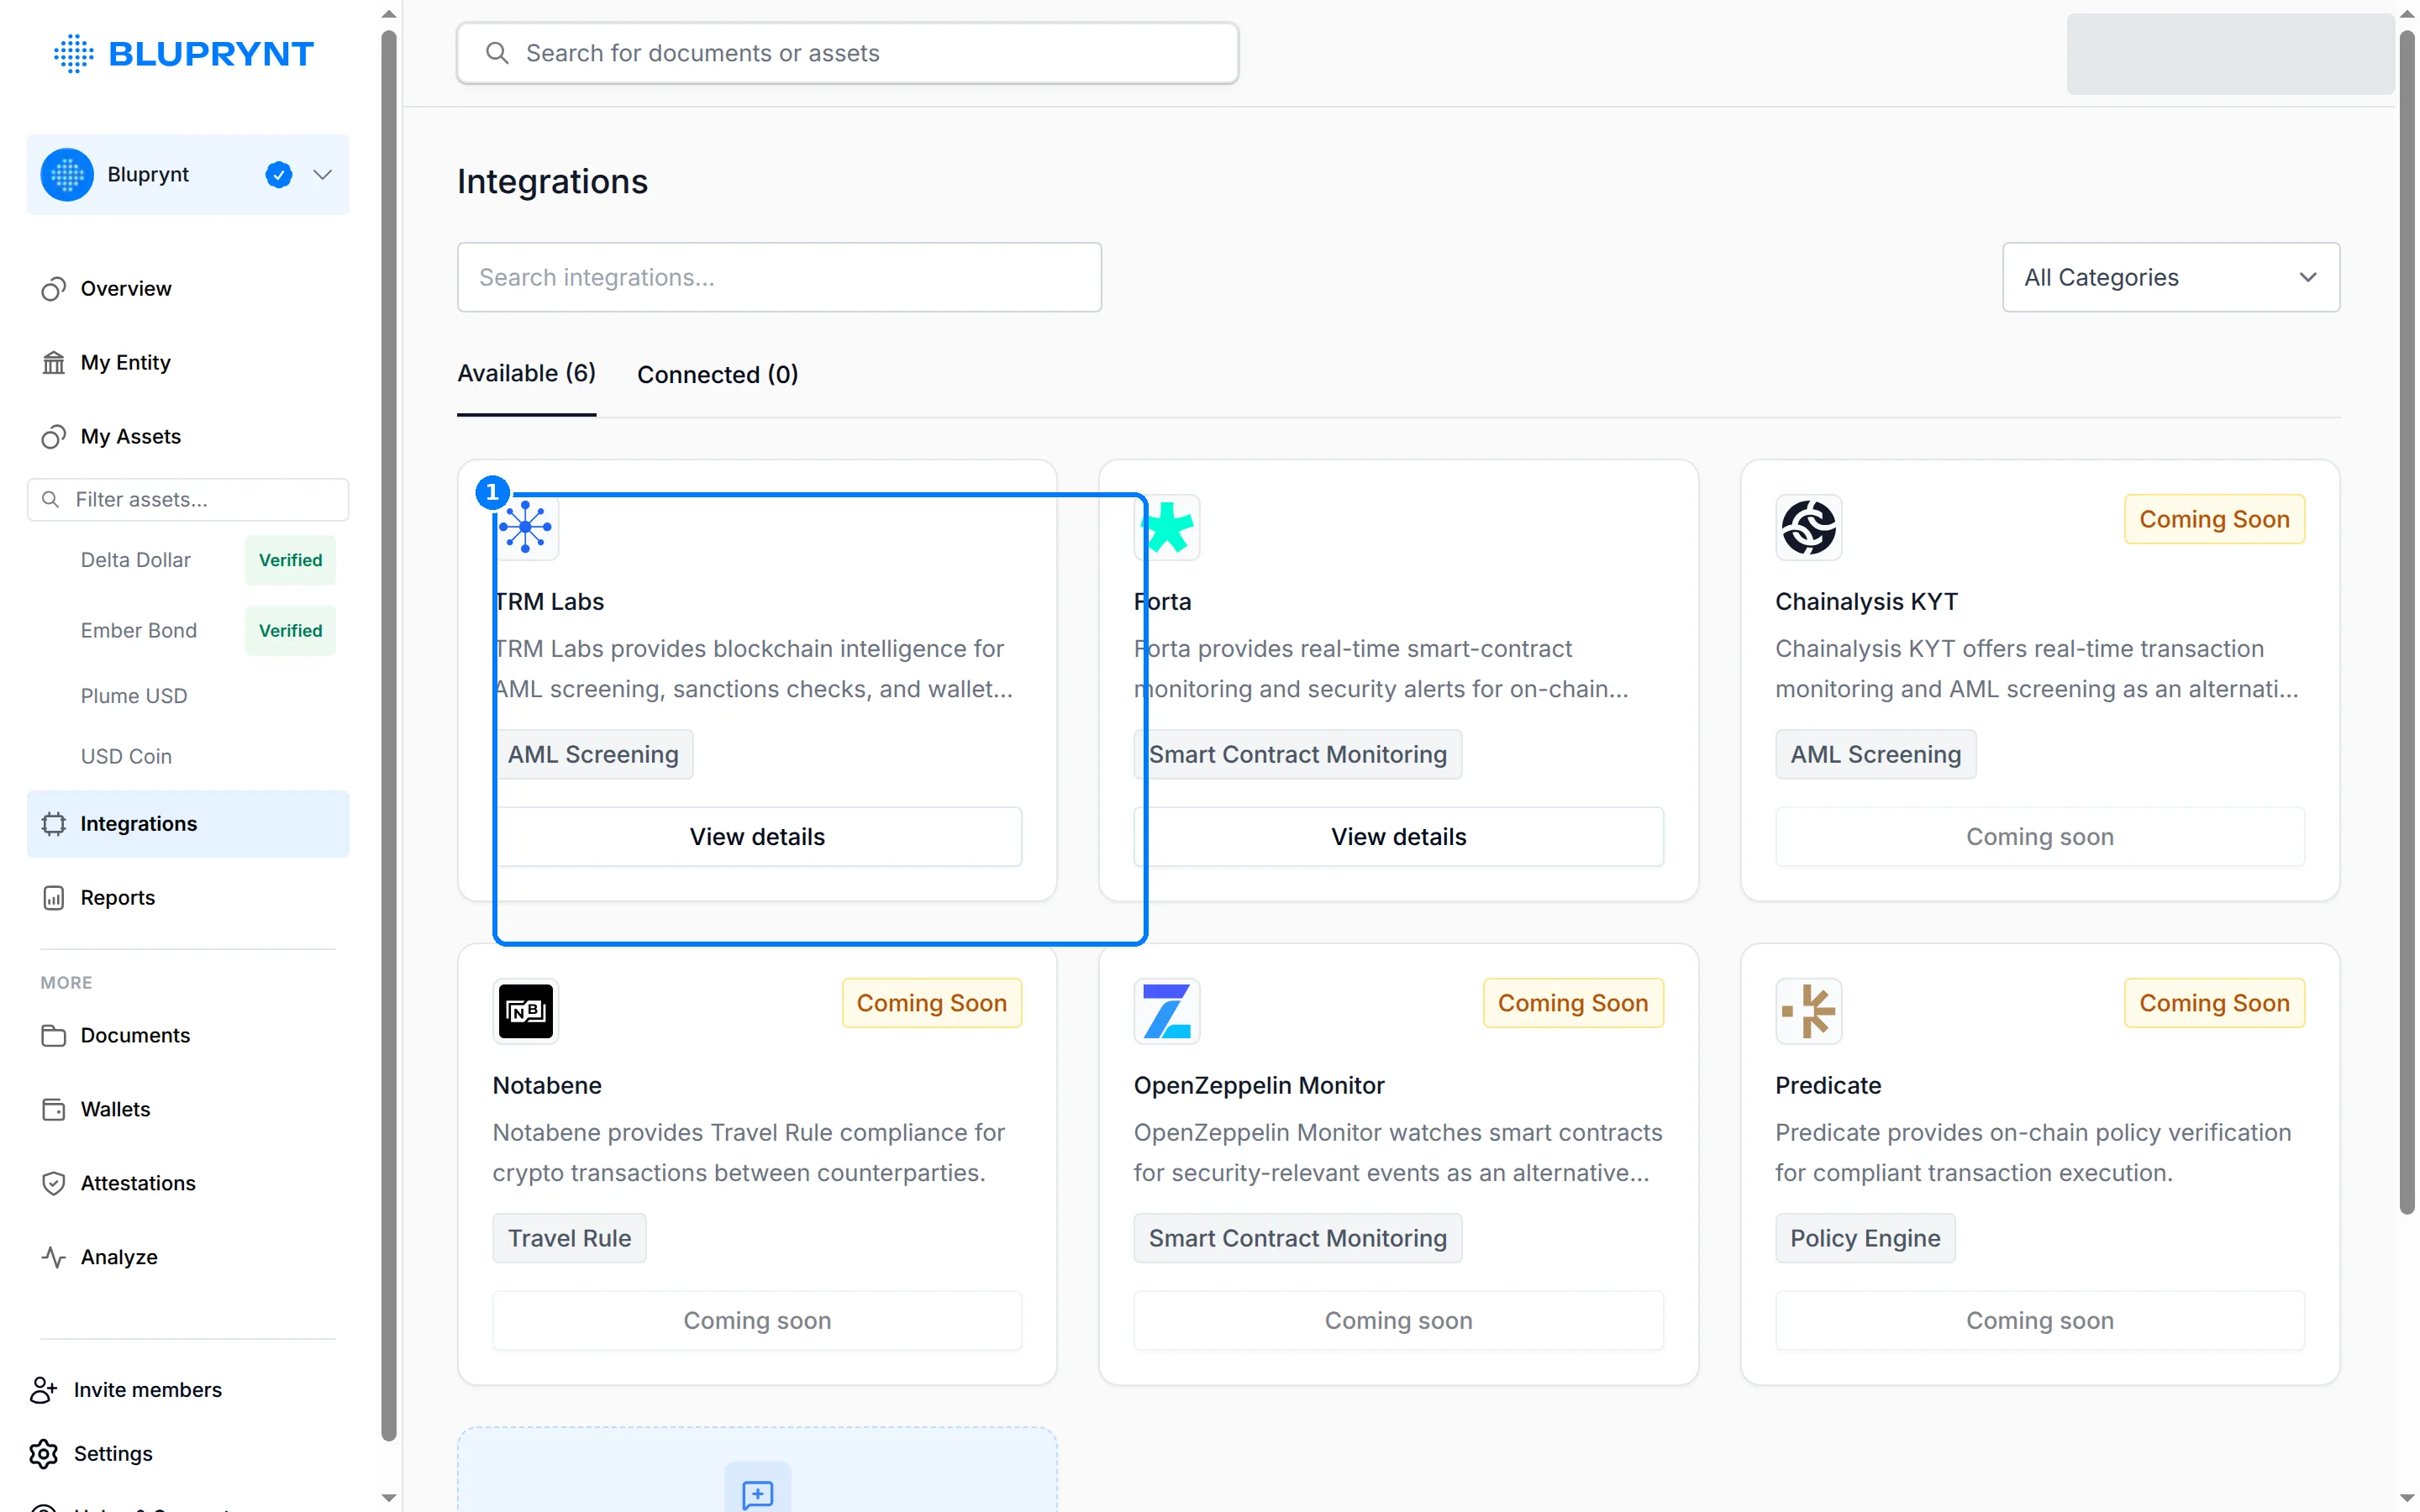Open the Analyze page
The width and height of the screenshot is (2420, 1512).
pos(188,1257)
